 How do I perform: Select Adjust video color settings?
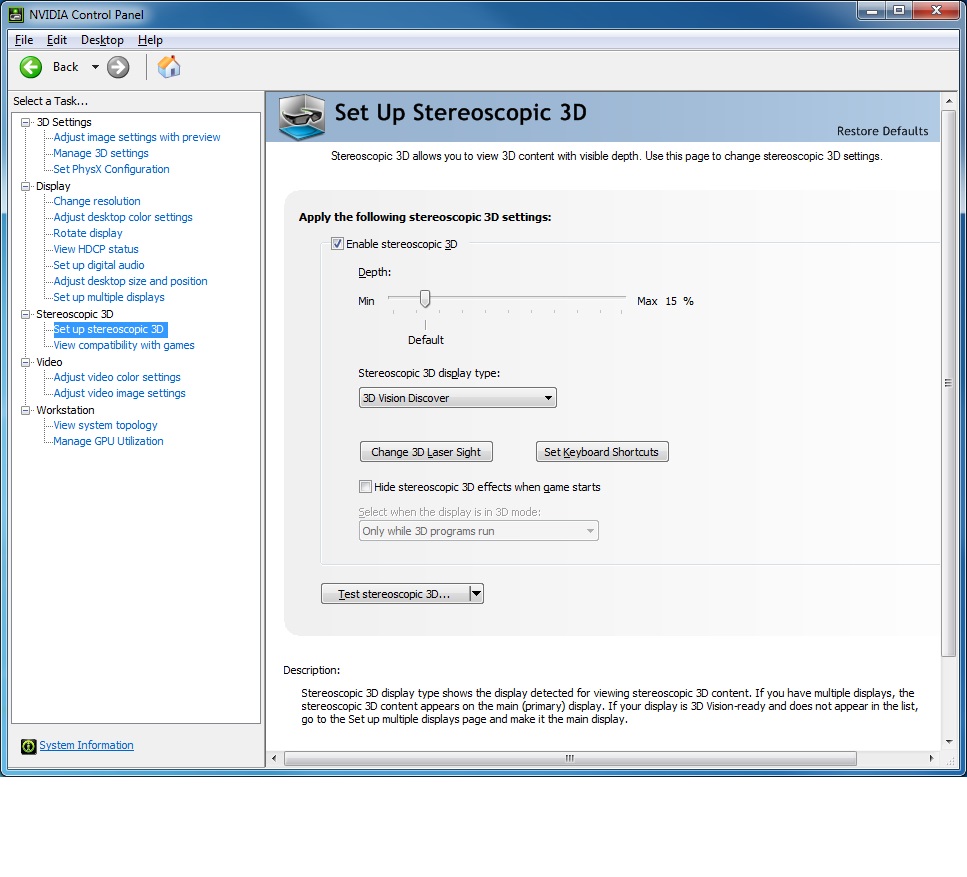click(117, 377)
